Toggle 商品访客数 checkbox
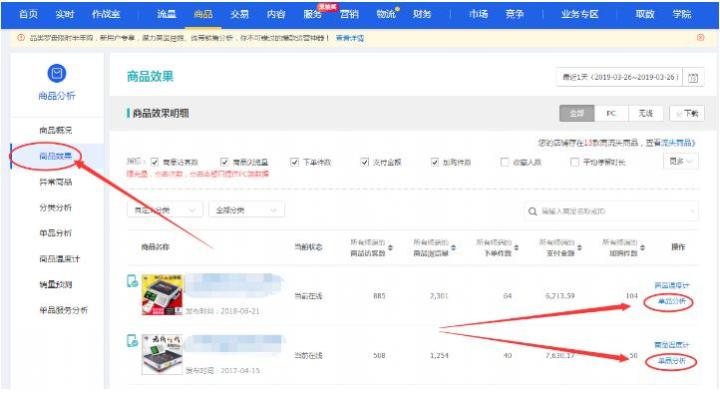Viewport: 720px width, 394px height. (x=155, y=162)
